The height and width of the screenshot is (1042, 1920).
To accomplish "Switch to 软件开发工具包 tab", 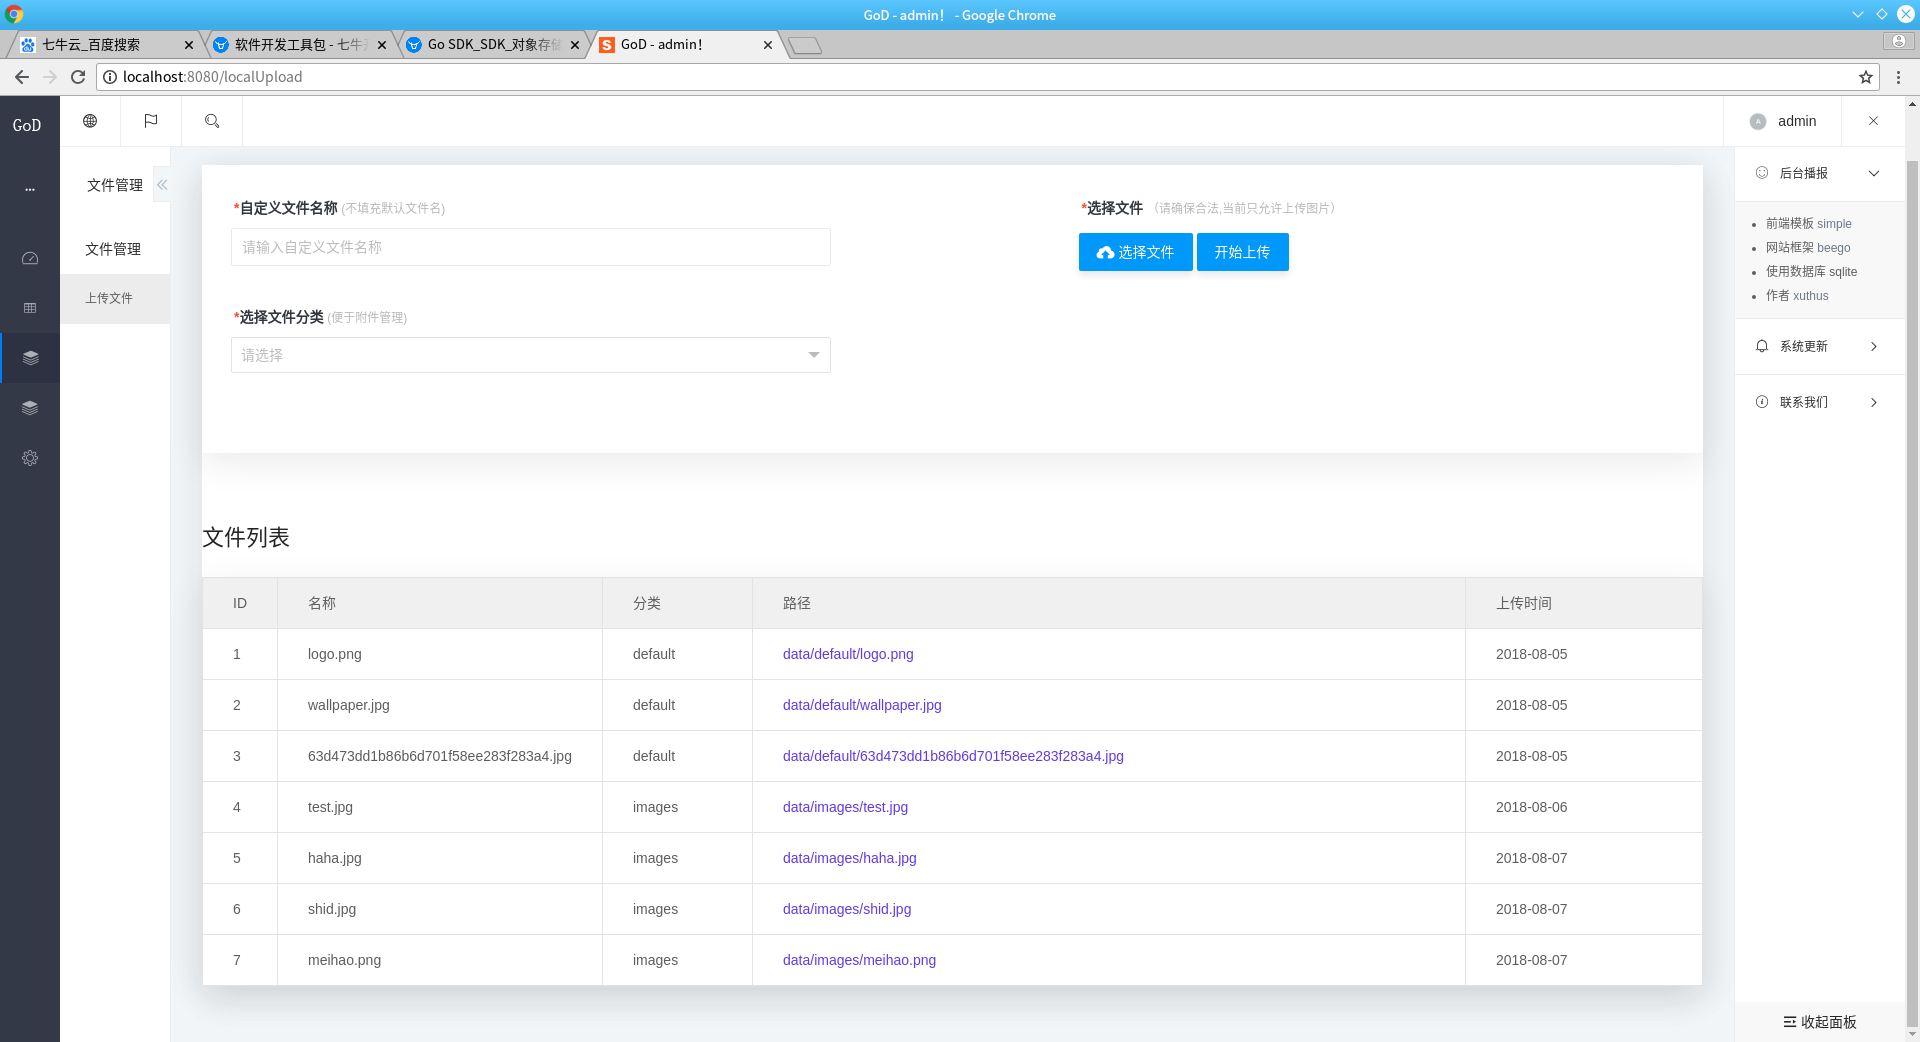I will 300,45.
